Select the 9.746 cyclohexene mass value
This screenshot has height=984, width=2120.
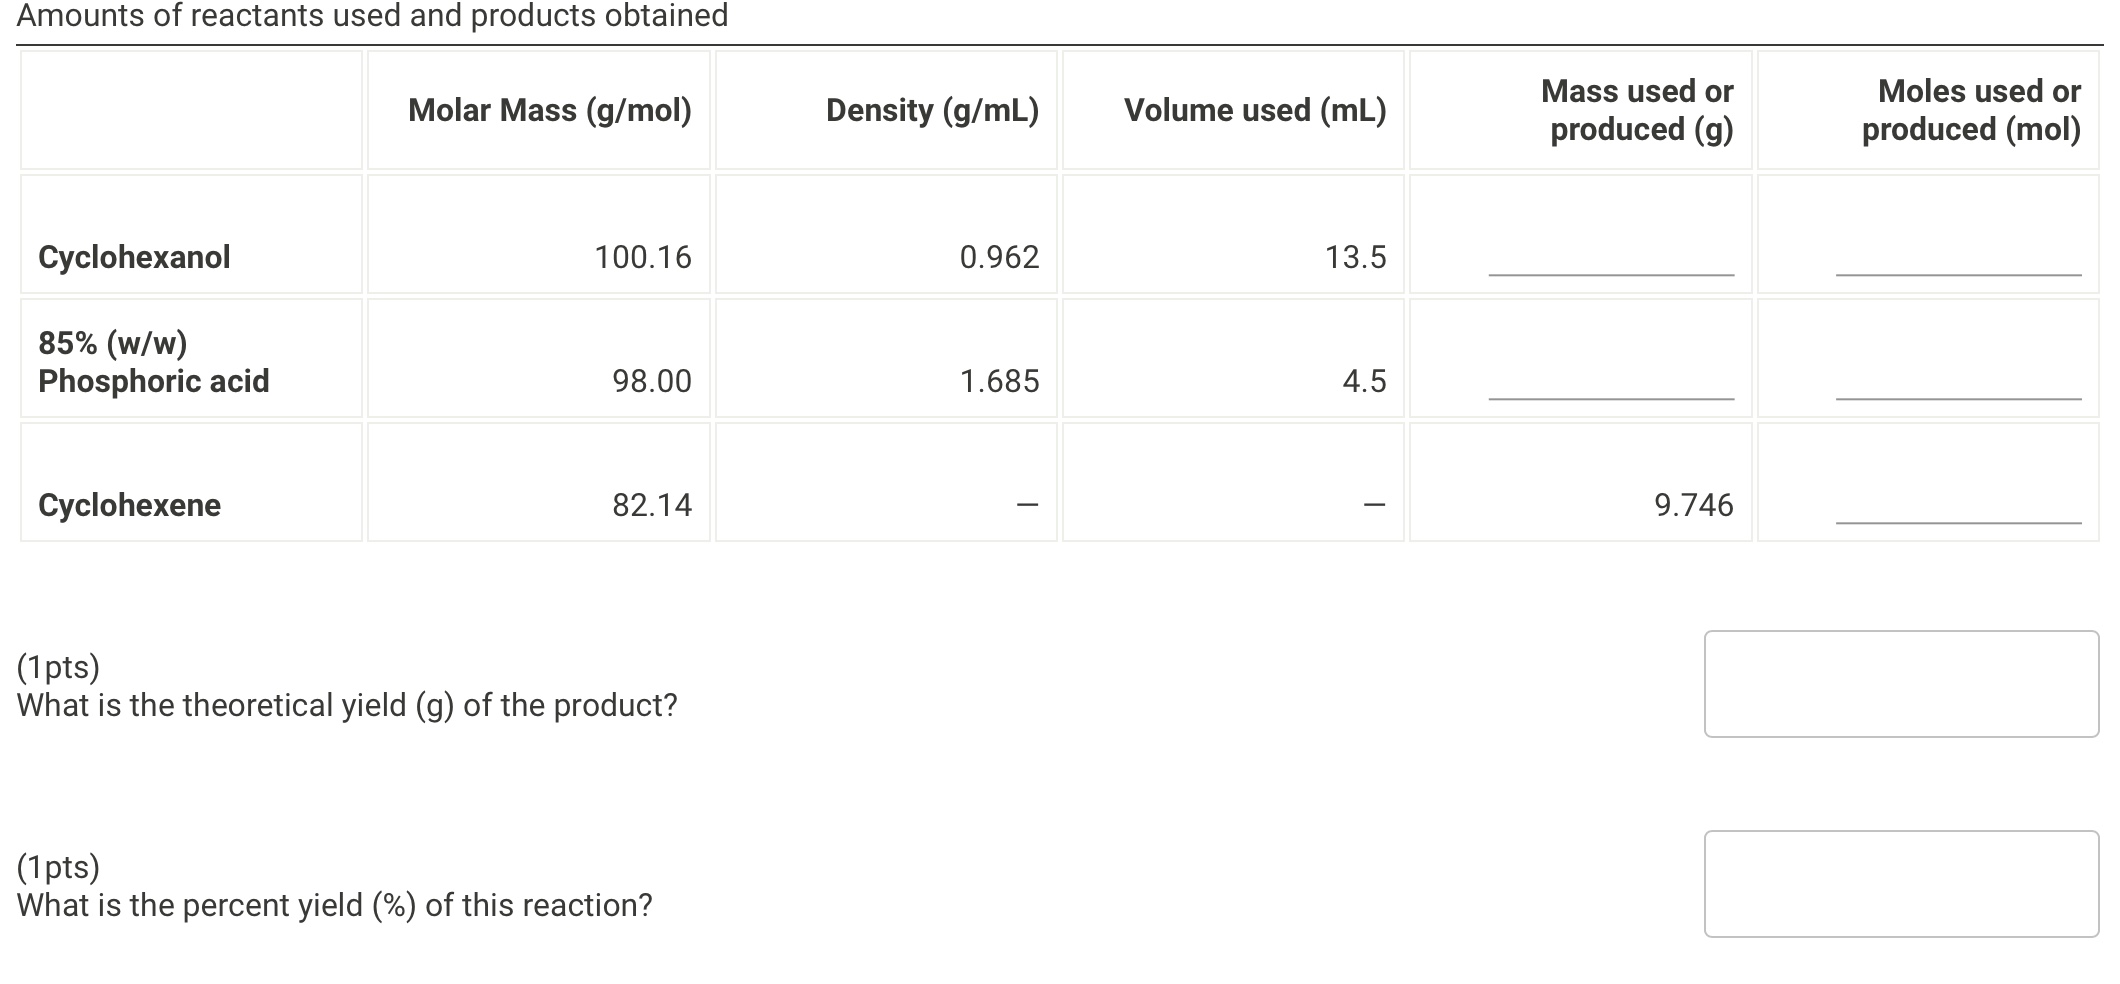tap(1699, 505)
